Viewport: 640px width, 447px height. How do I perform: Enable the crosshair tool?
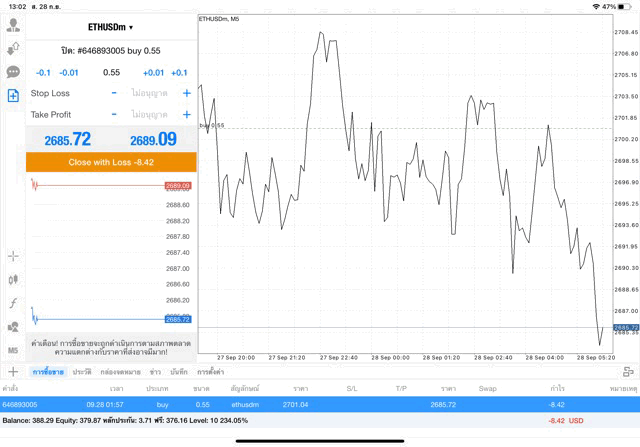[13, 256]
